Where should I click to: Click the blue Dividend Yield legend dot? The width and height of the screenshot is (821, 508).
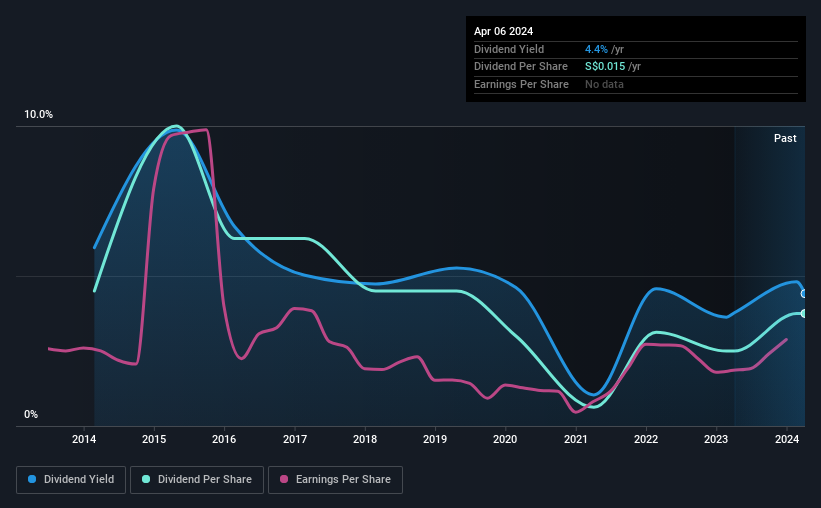(32, 479)
